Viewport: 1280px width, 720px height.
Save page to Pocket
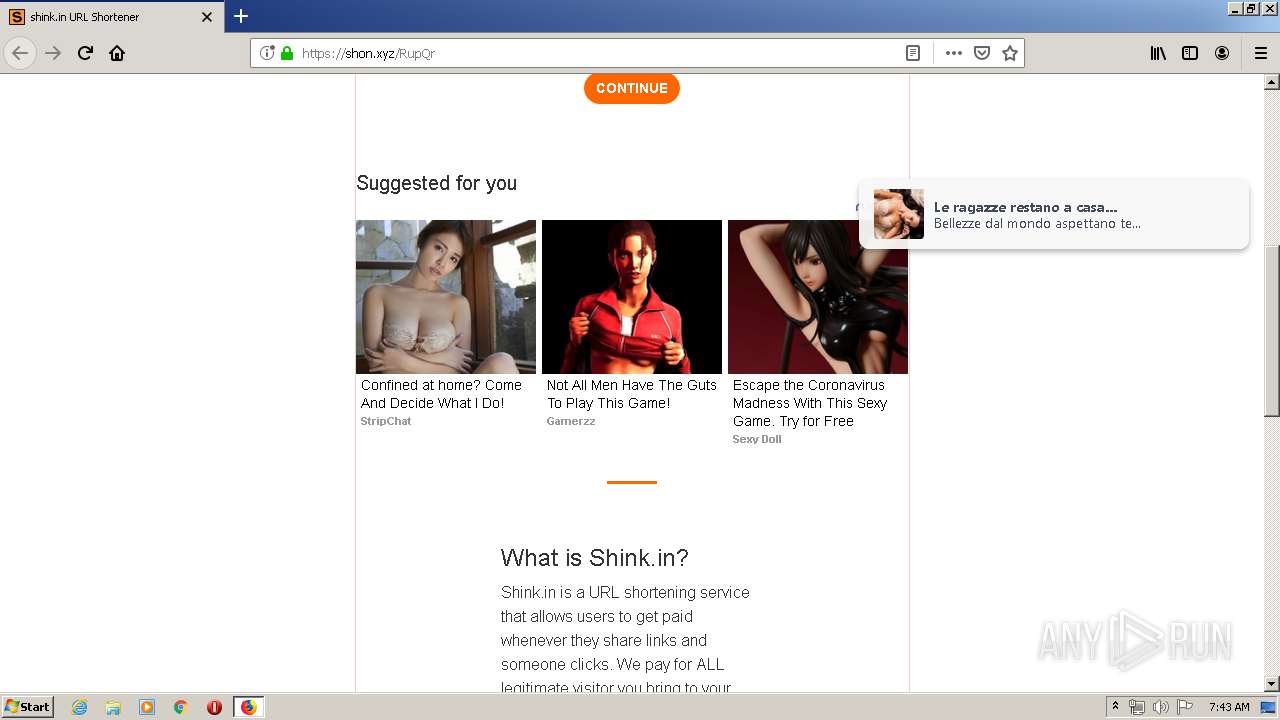pos(982,53)
